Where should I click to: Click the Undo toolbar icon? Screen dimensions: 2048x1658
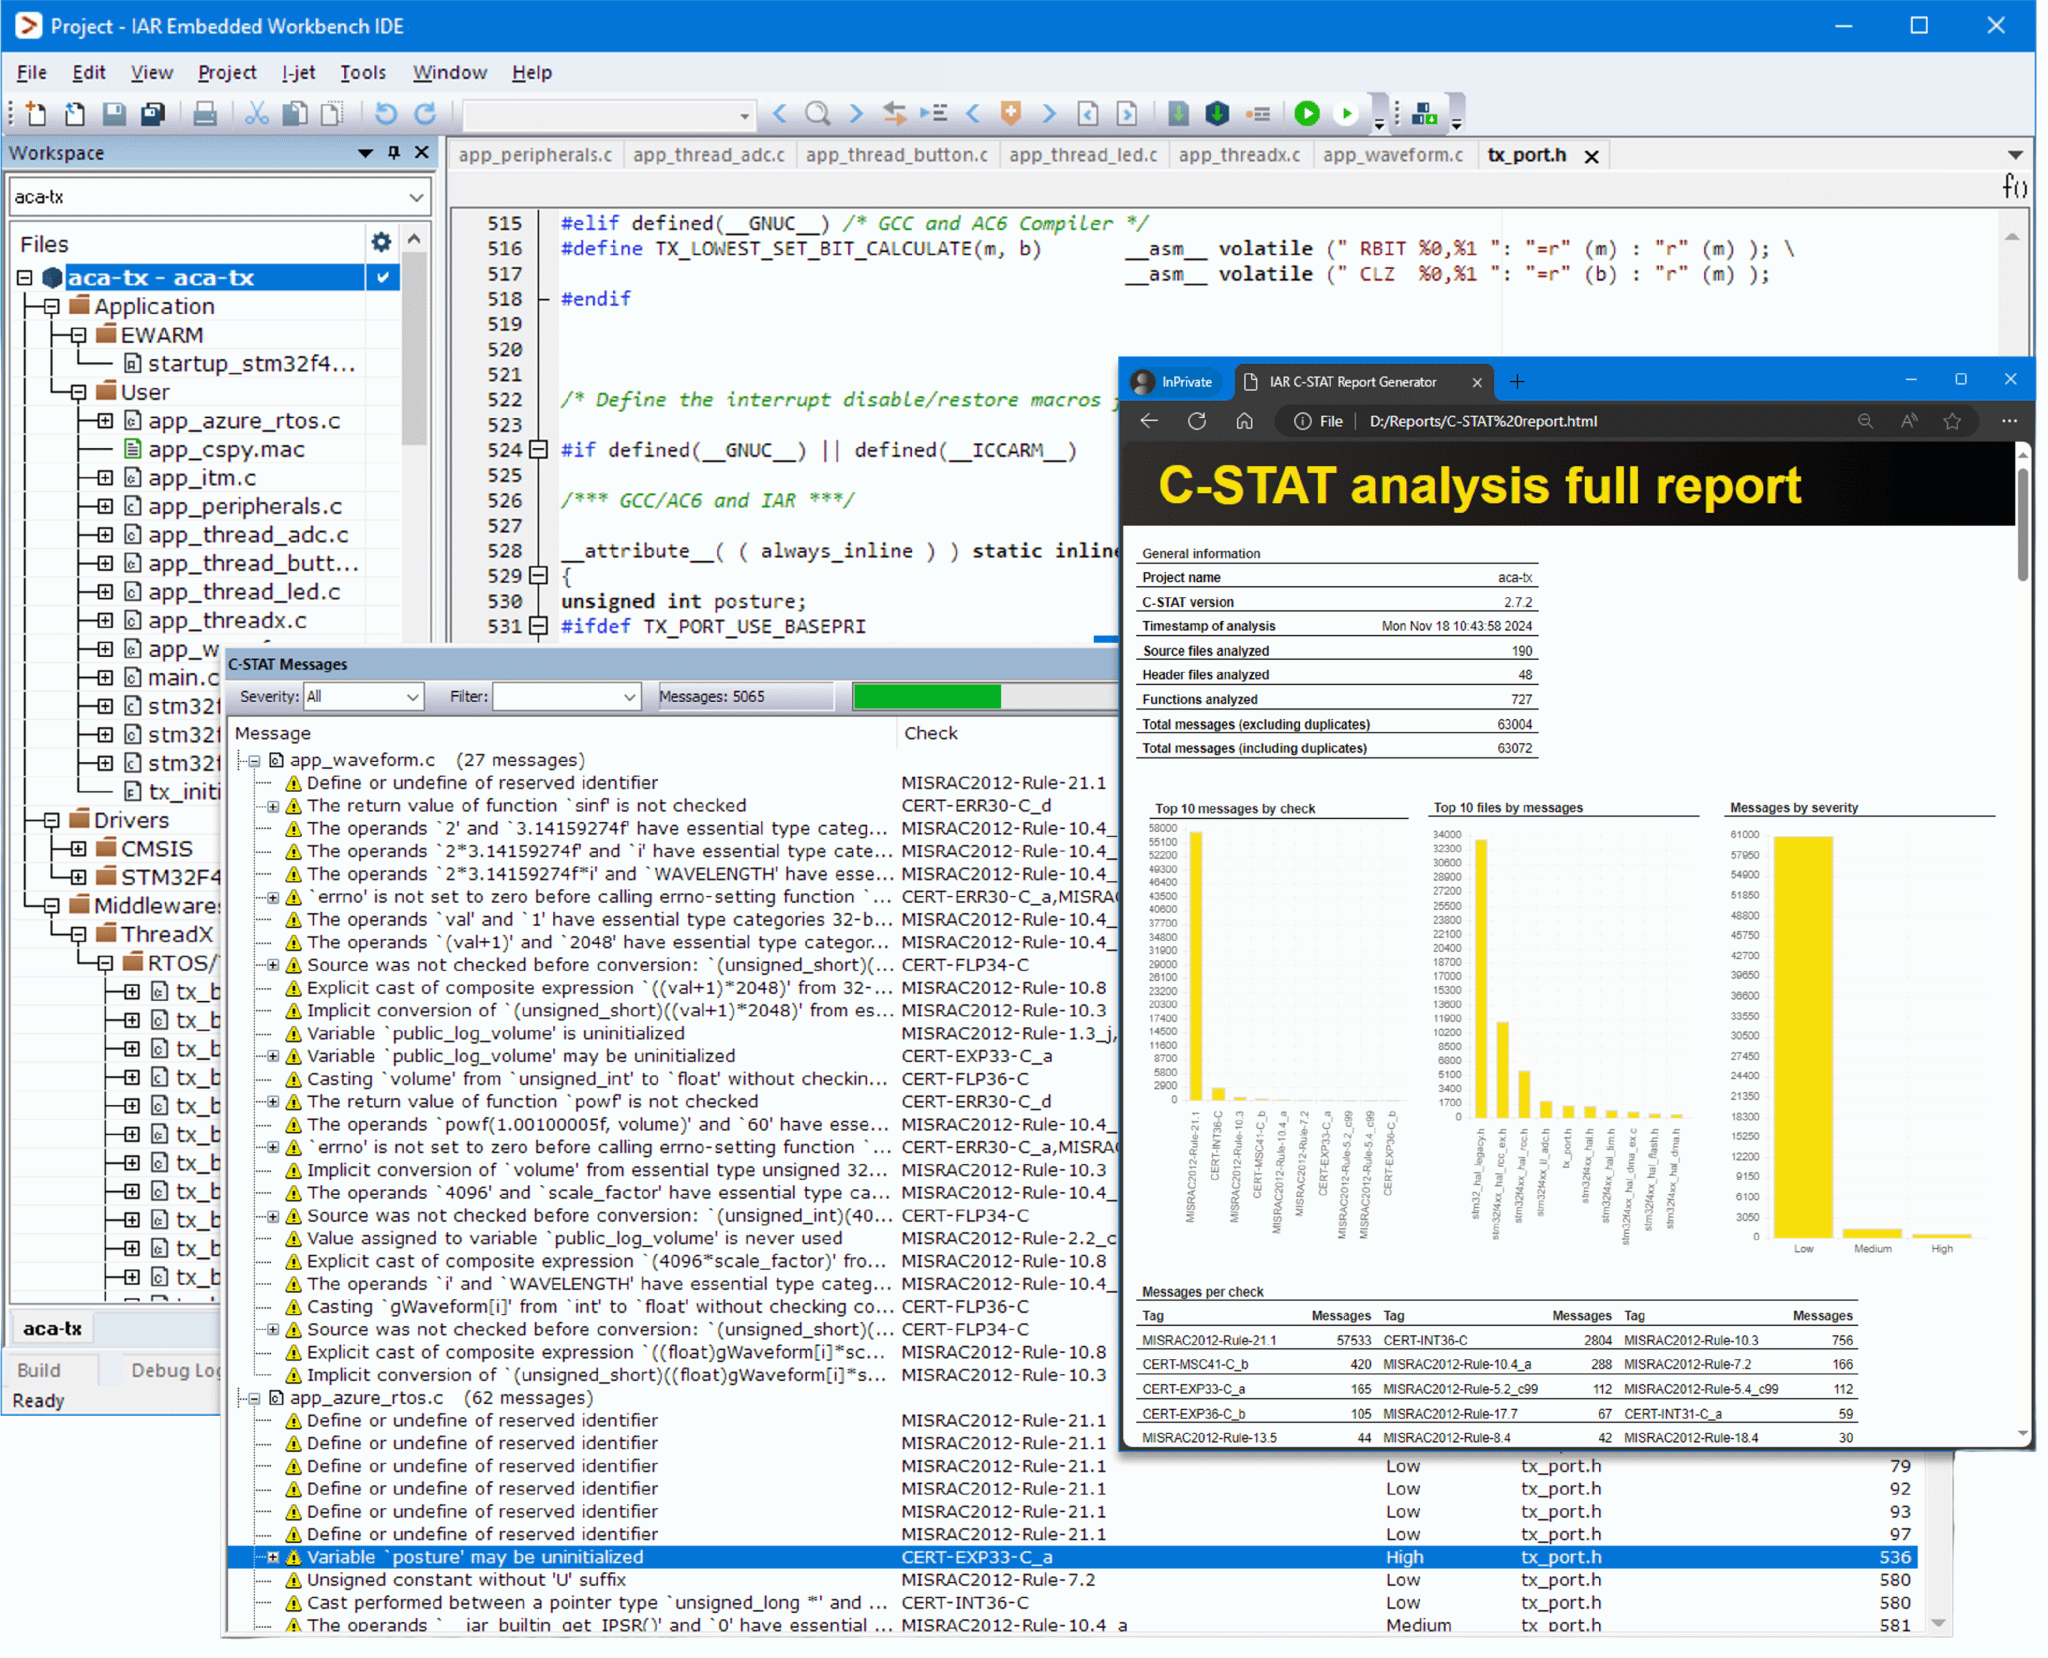pos(385,114)
